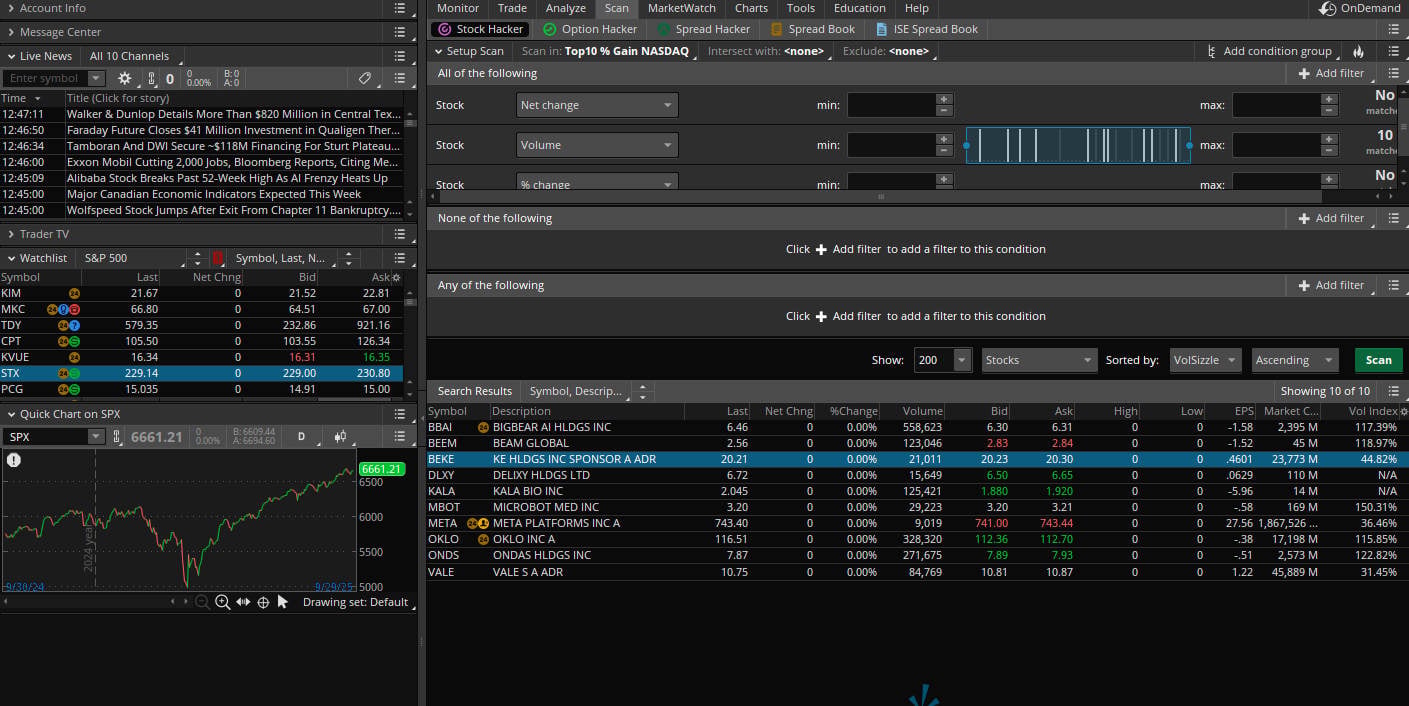Select the pointer cursor tool under the chart
1409x706 pixels.
[x=283, y=602]
